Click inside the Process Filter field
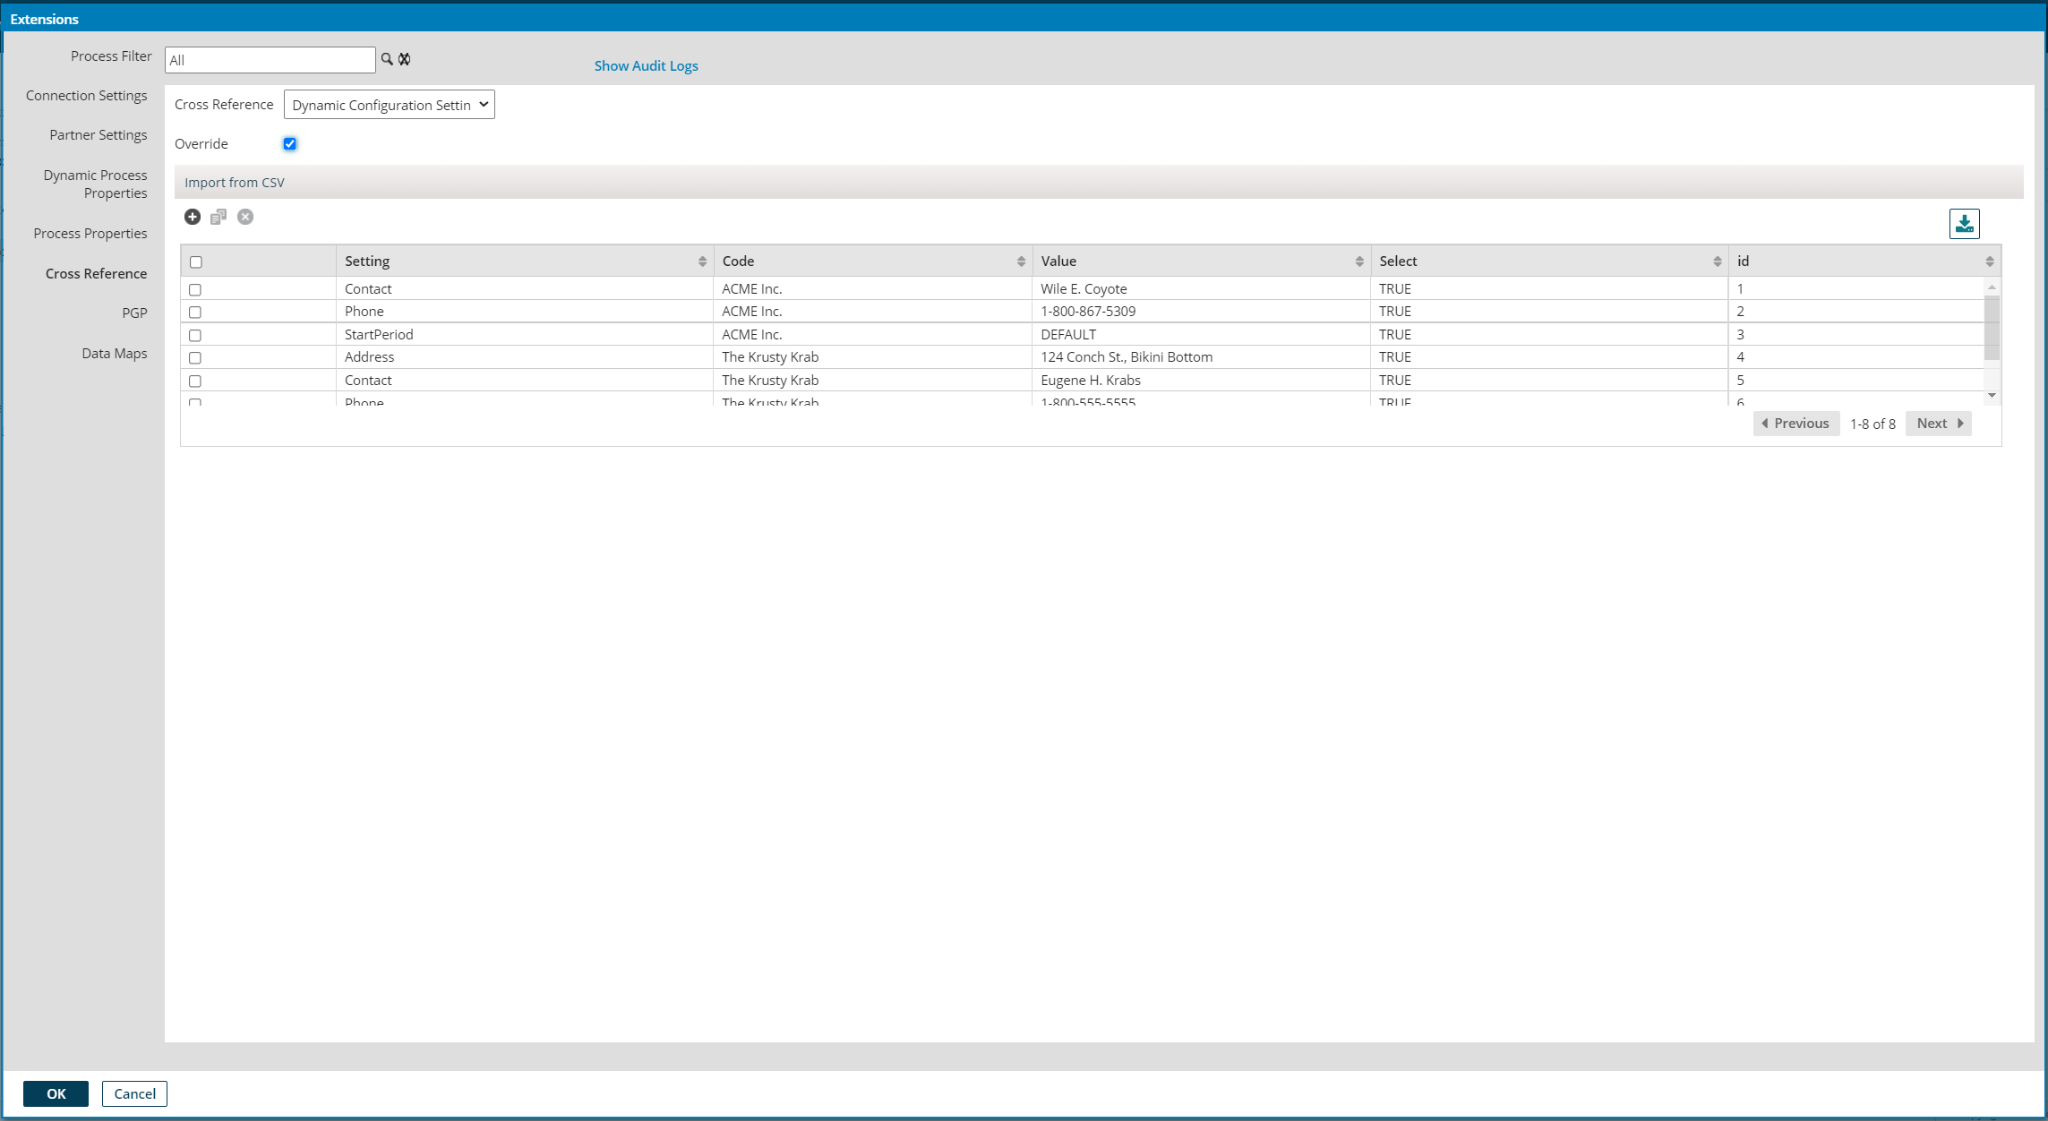 270,59
